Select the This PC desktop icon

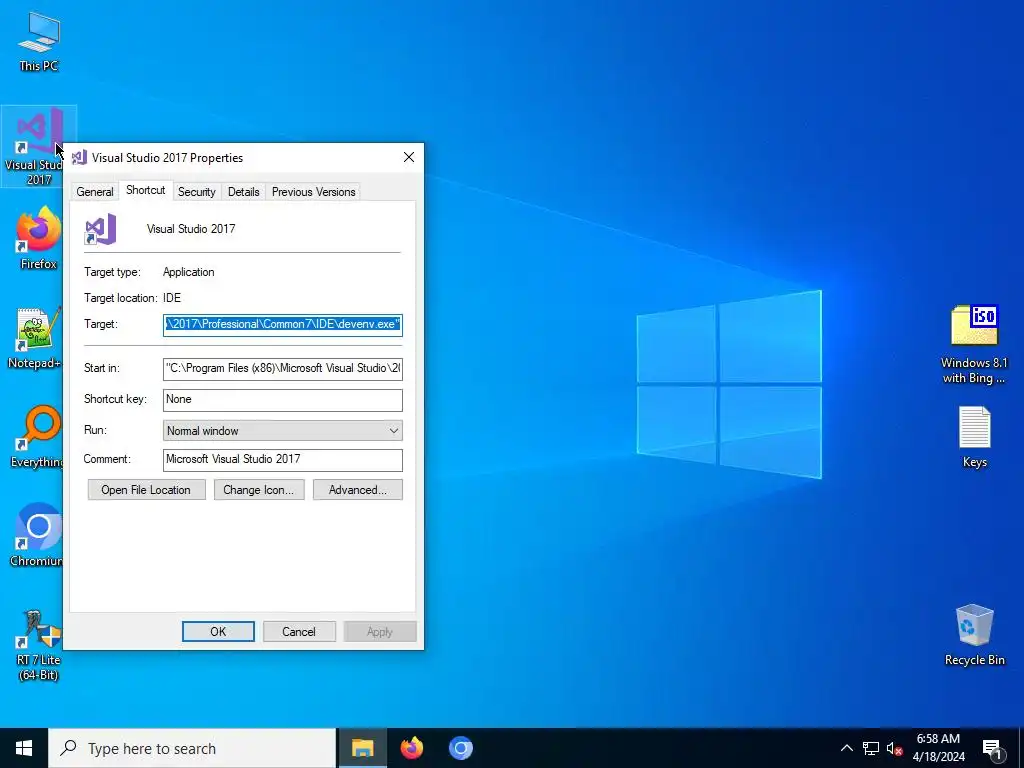click(39, 42)
